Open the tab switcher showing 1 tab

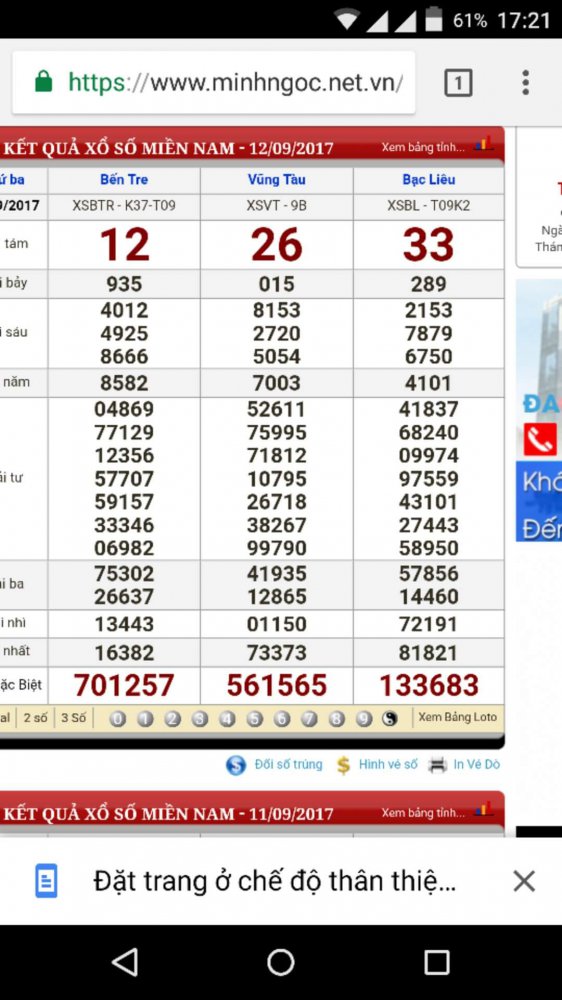coord(457,83)
